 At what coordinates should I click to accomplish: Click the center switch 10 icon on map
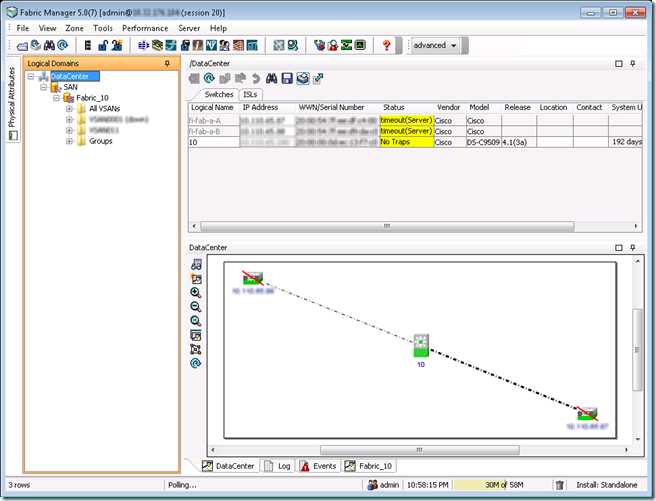click(421, 345)
